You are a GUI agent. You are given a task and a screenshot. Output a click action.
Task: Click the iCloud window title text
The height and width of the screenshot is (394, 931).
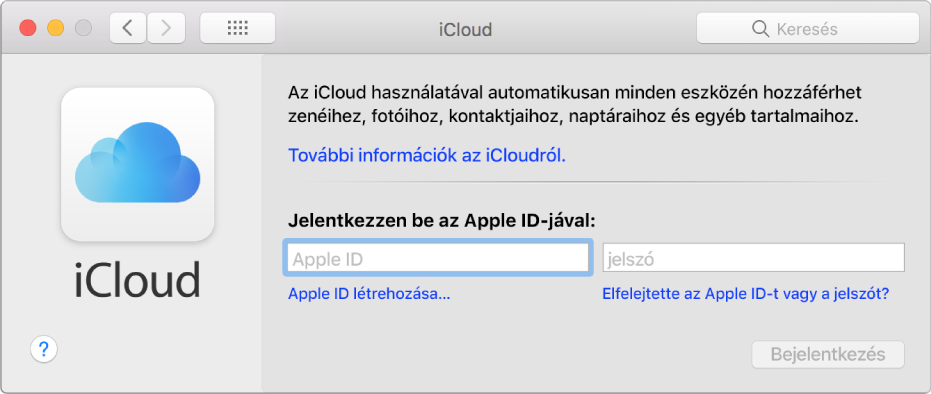[x=466, y=29]
